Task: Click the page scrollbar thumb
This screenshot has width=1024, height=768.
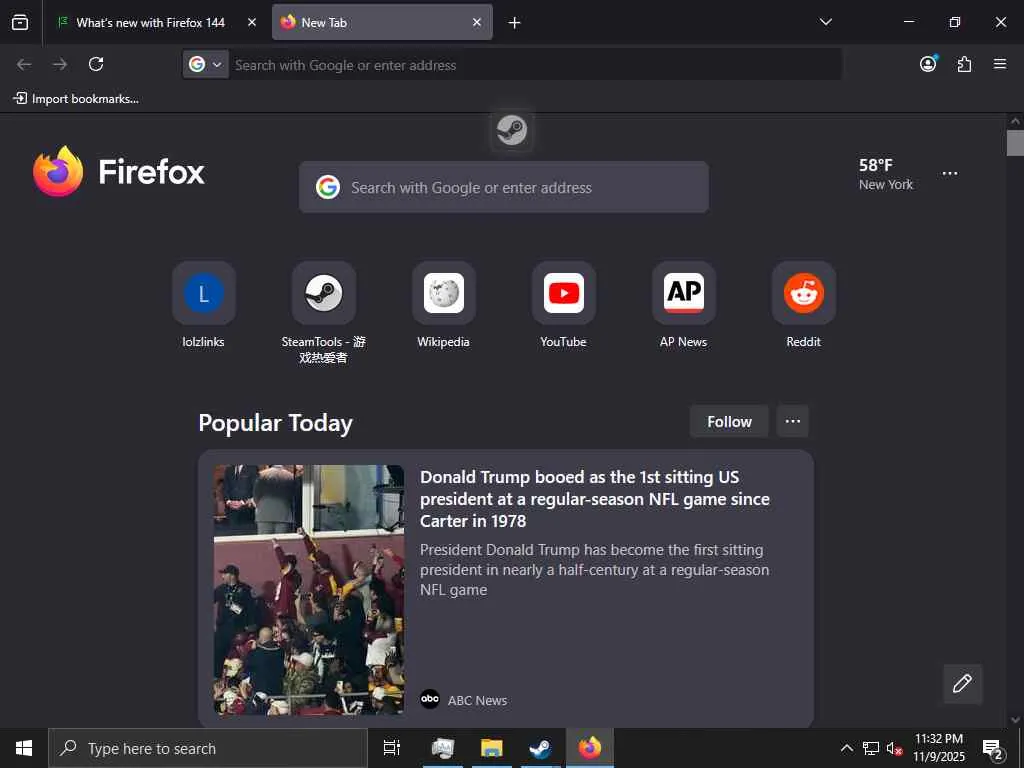Action: click(x=1015, y=143)
